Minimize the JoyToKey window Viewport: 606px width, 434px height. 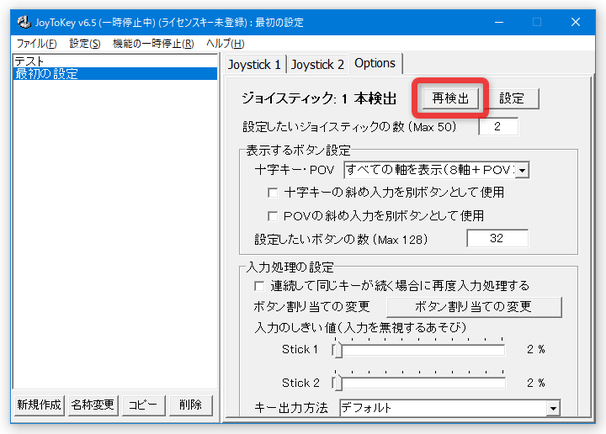click(499, 22)
